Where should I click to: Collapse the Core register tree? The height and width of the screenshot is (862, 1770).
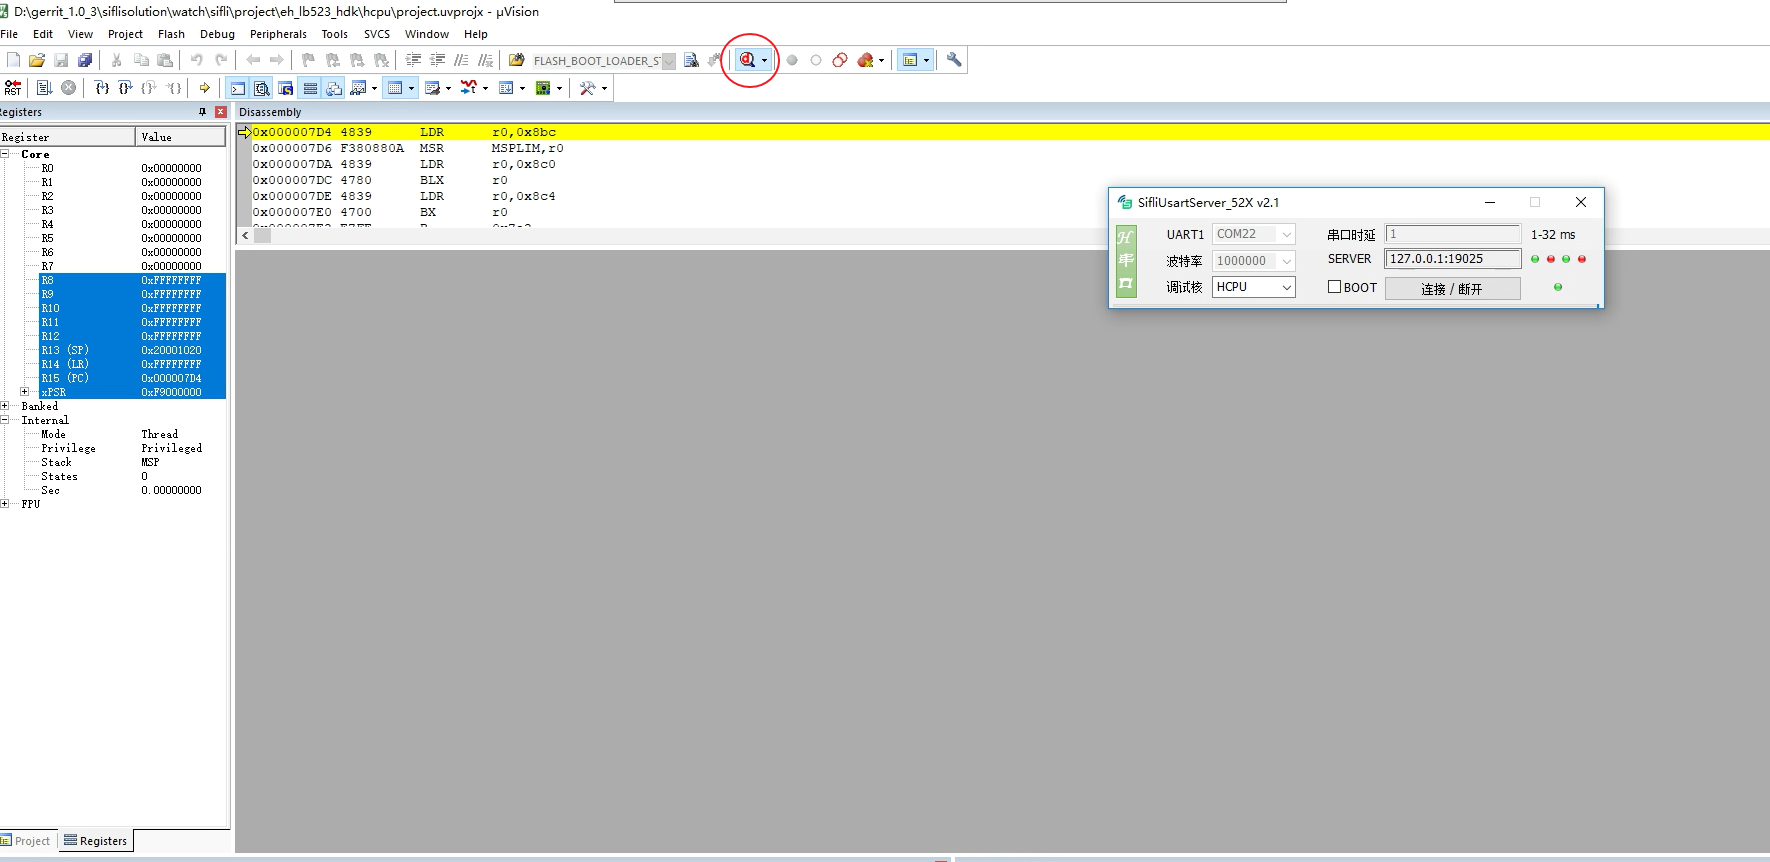coord(5,154)
